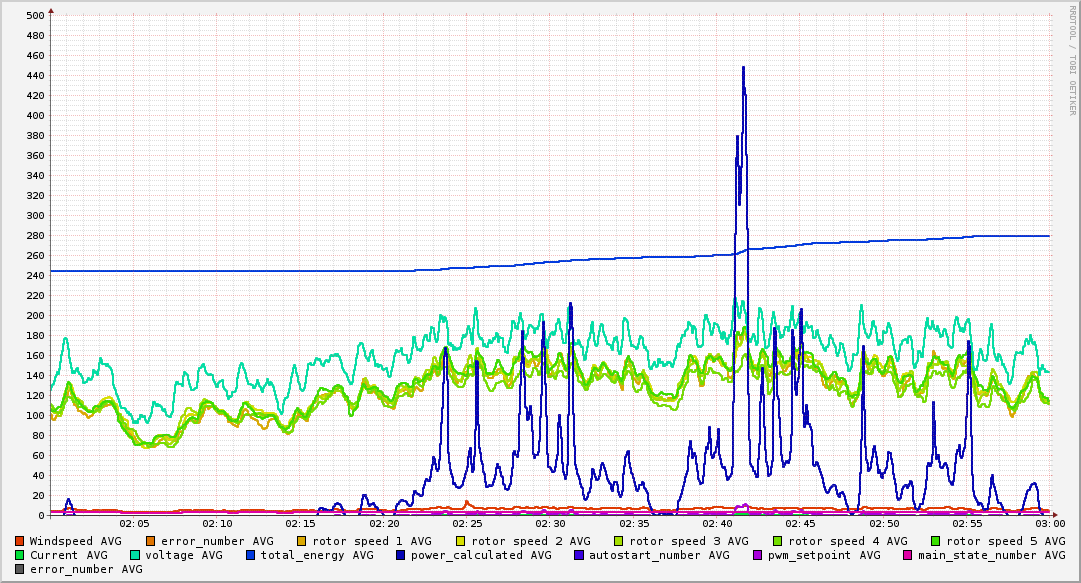Click the red Windspeed AVG legend swatch

coord(19,541)
